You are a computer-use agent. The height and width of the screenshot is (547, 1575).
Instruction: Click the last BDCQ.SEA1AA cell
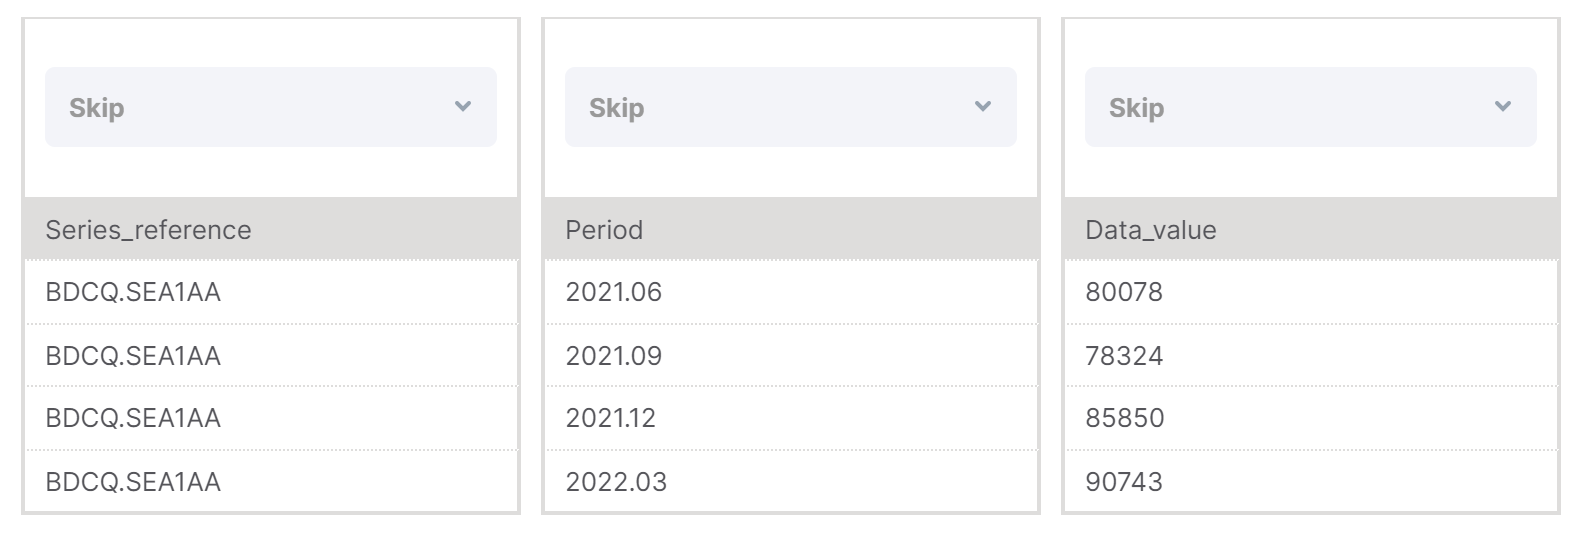coord(271,481)
